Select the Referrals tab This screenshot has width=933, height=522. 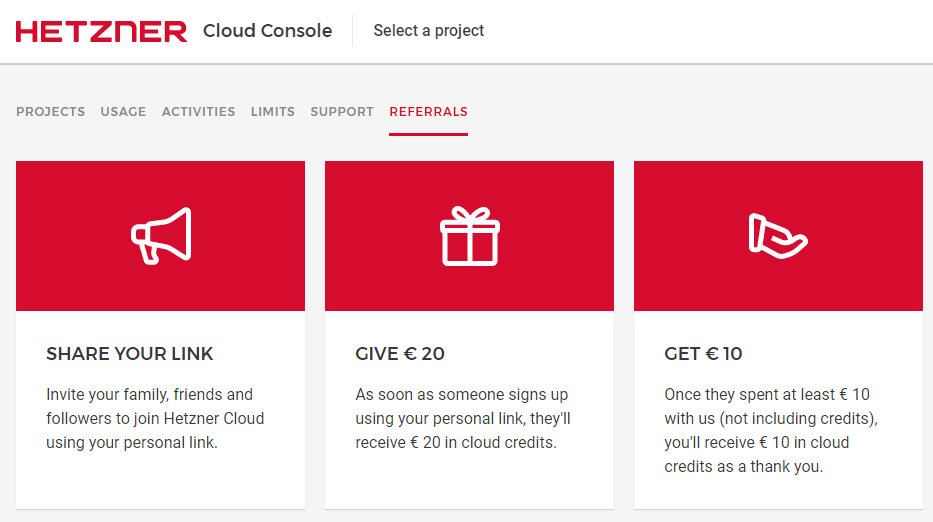coord(428,112)
